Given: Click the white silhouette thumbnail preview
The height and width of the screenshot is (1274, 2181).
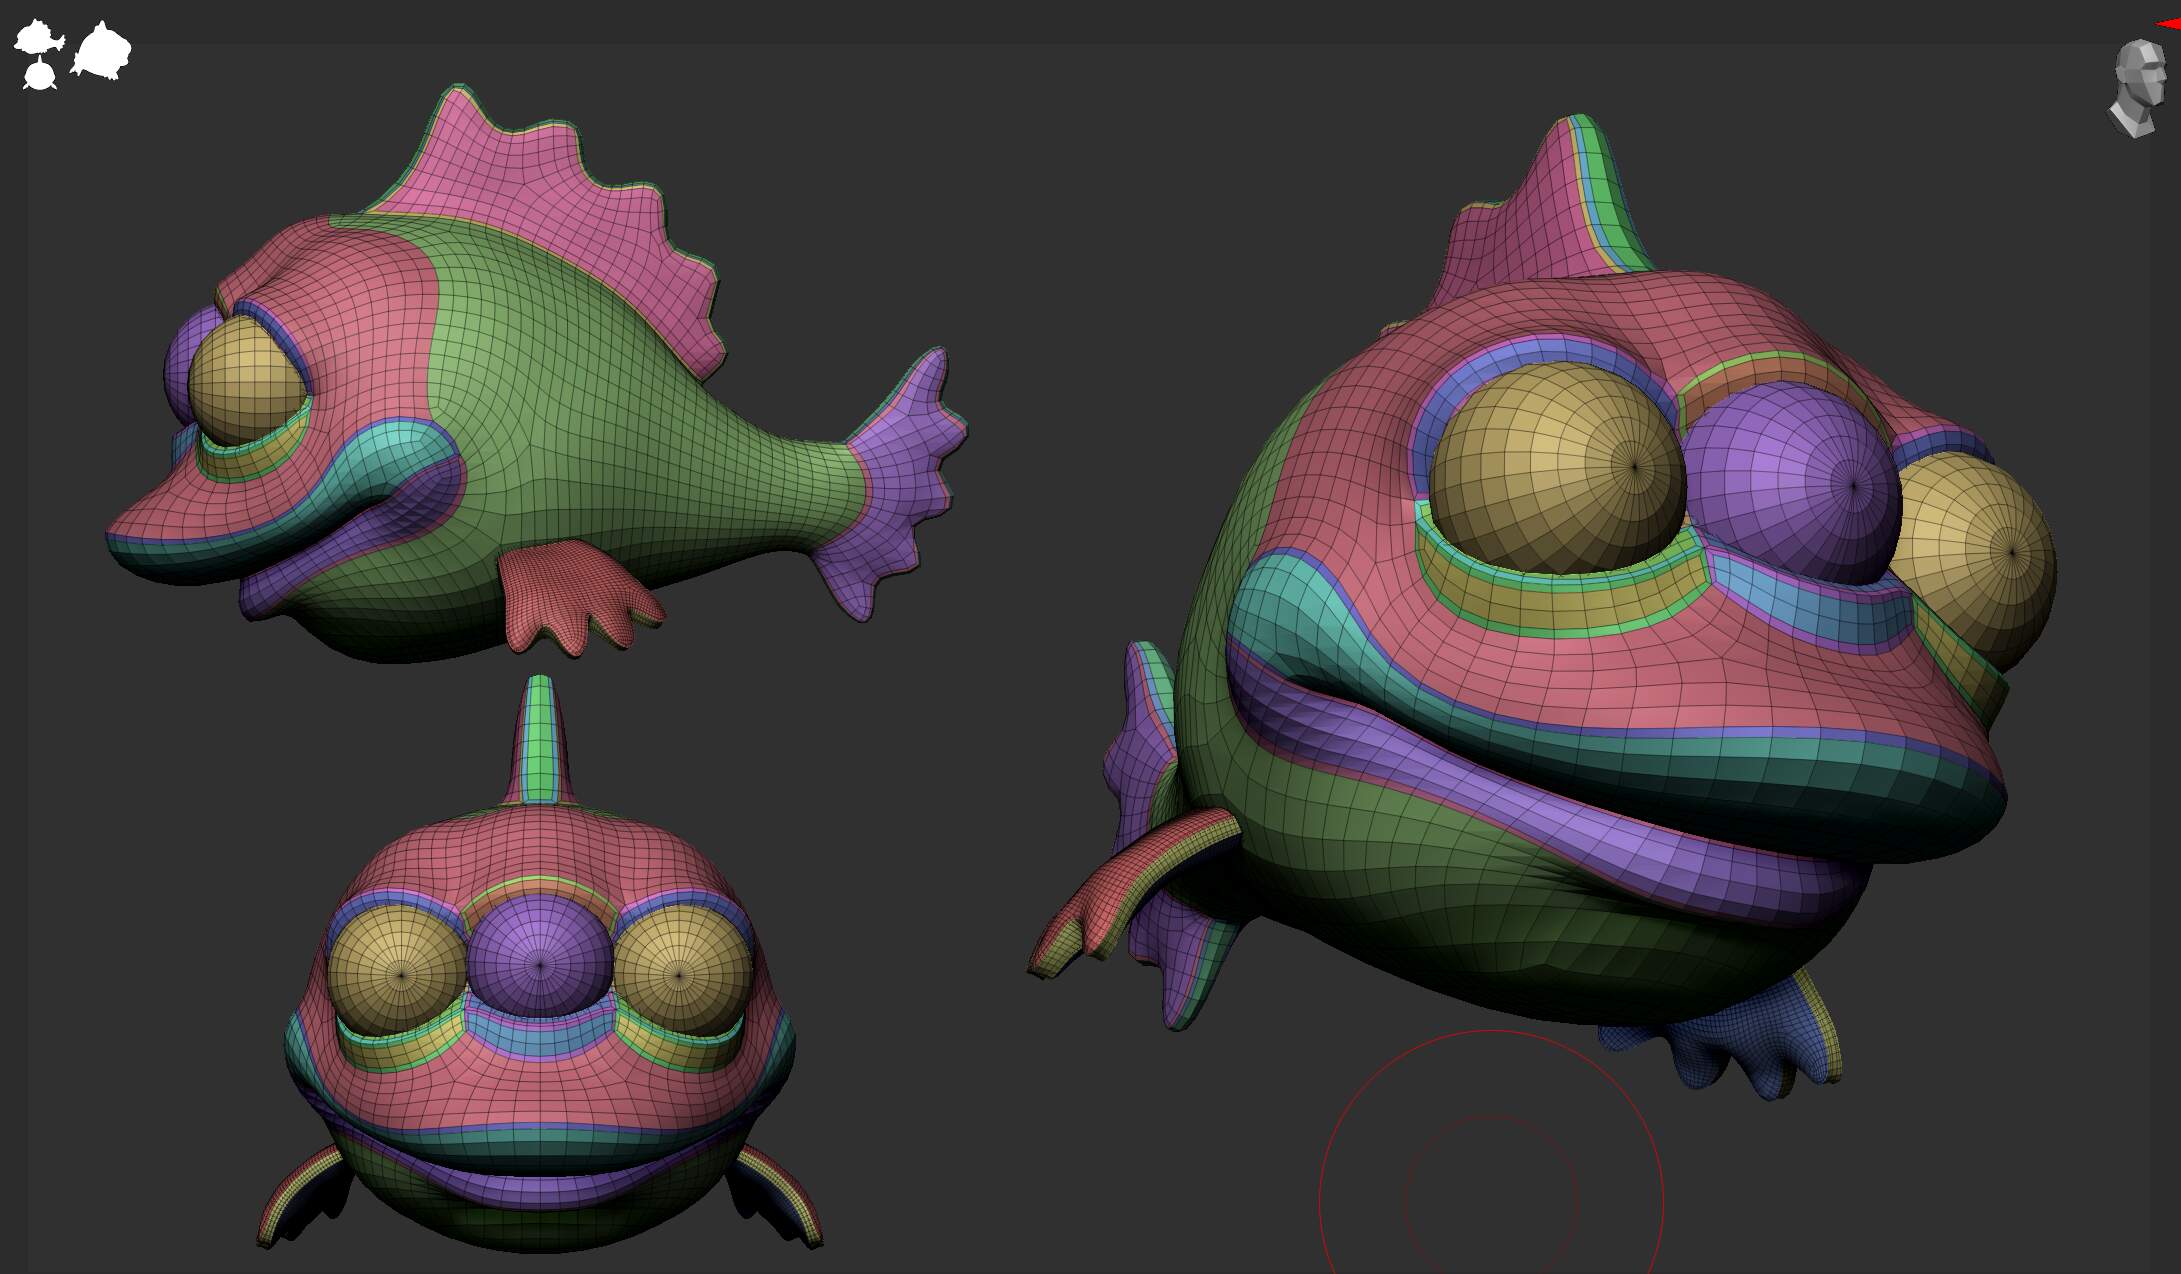Looking at the screenshot, I should coord(72,54).
